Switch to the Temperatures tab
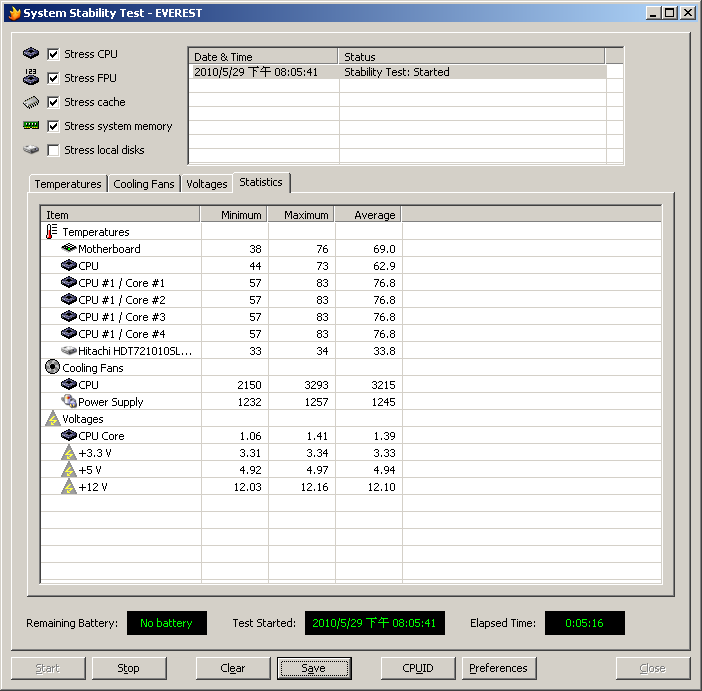This screenshot has width=702, height=691. (x=68, y=184)
